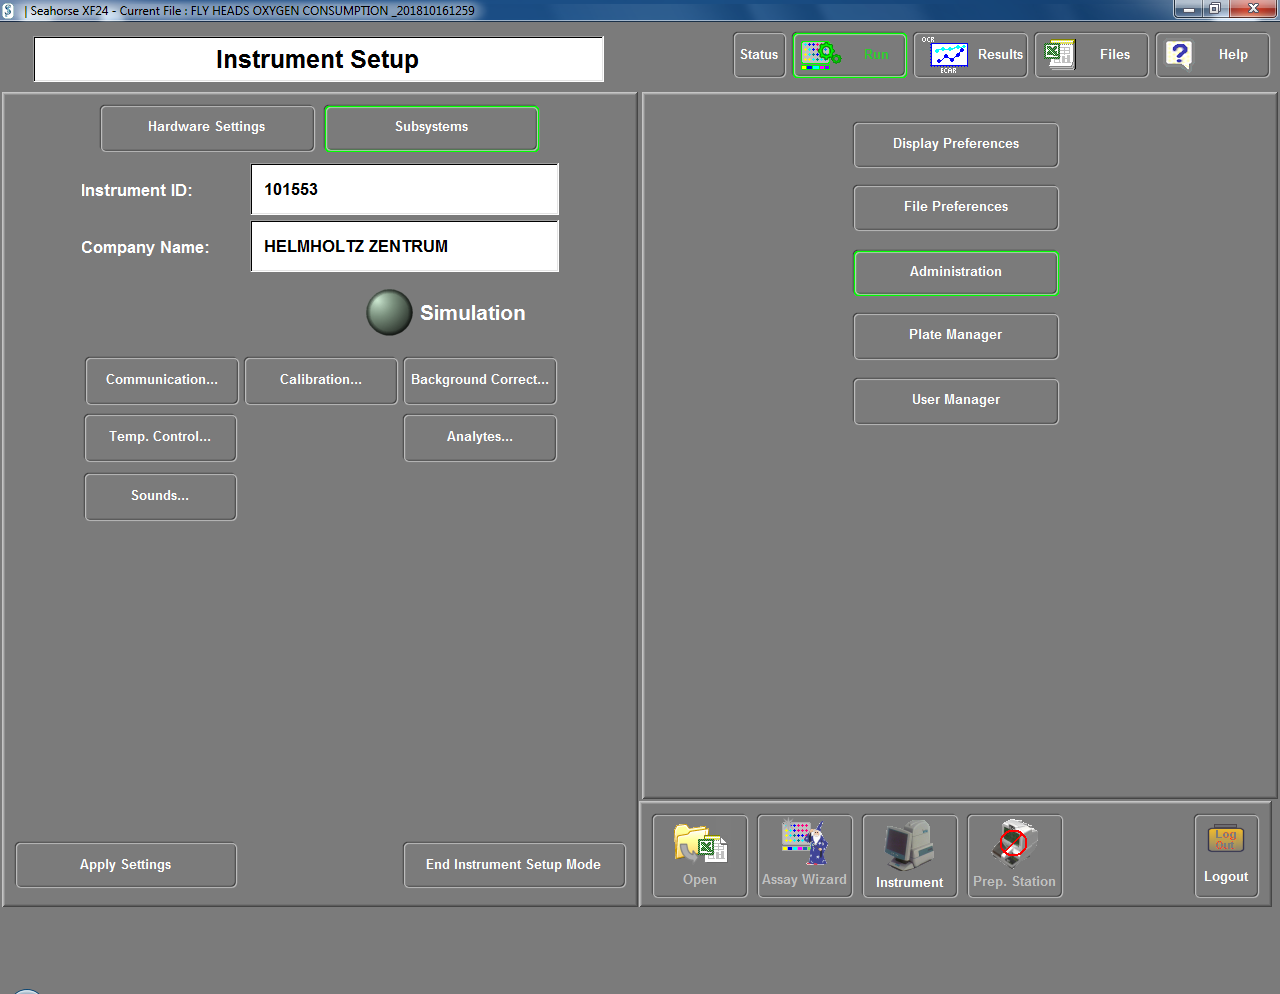The height and width of the screenshot is (994, 1280).
Task: Click the Help question mark icon
Action: click(1180, 55)
